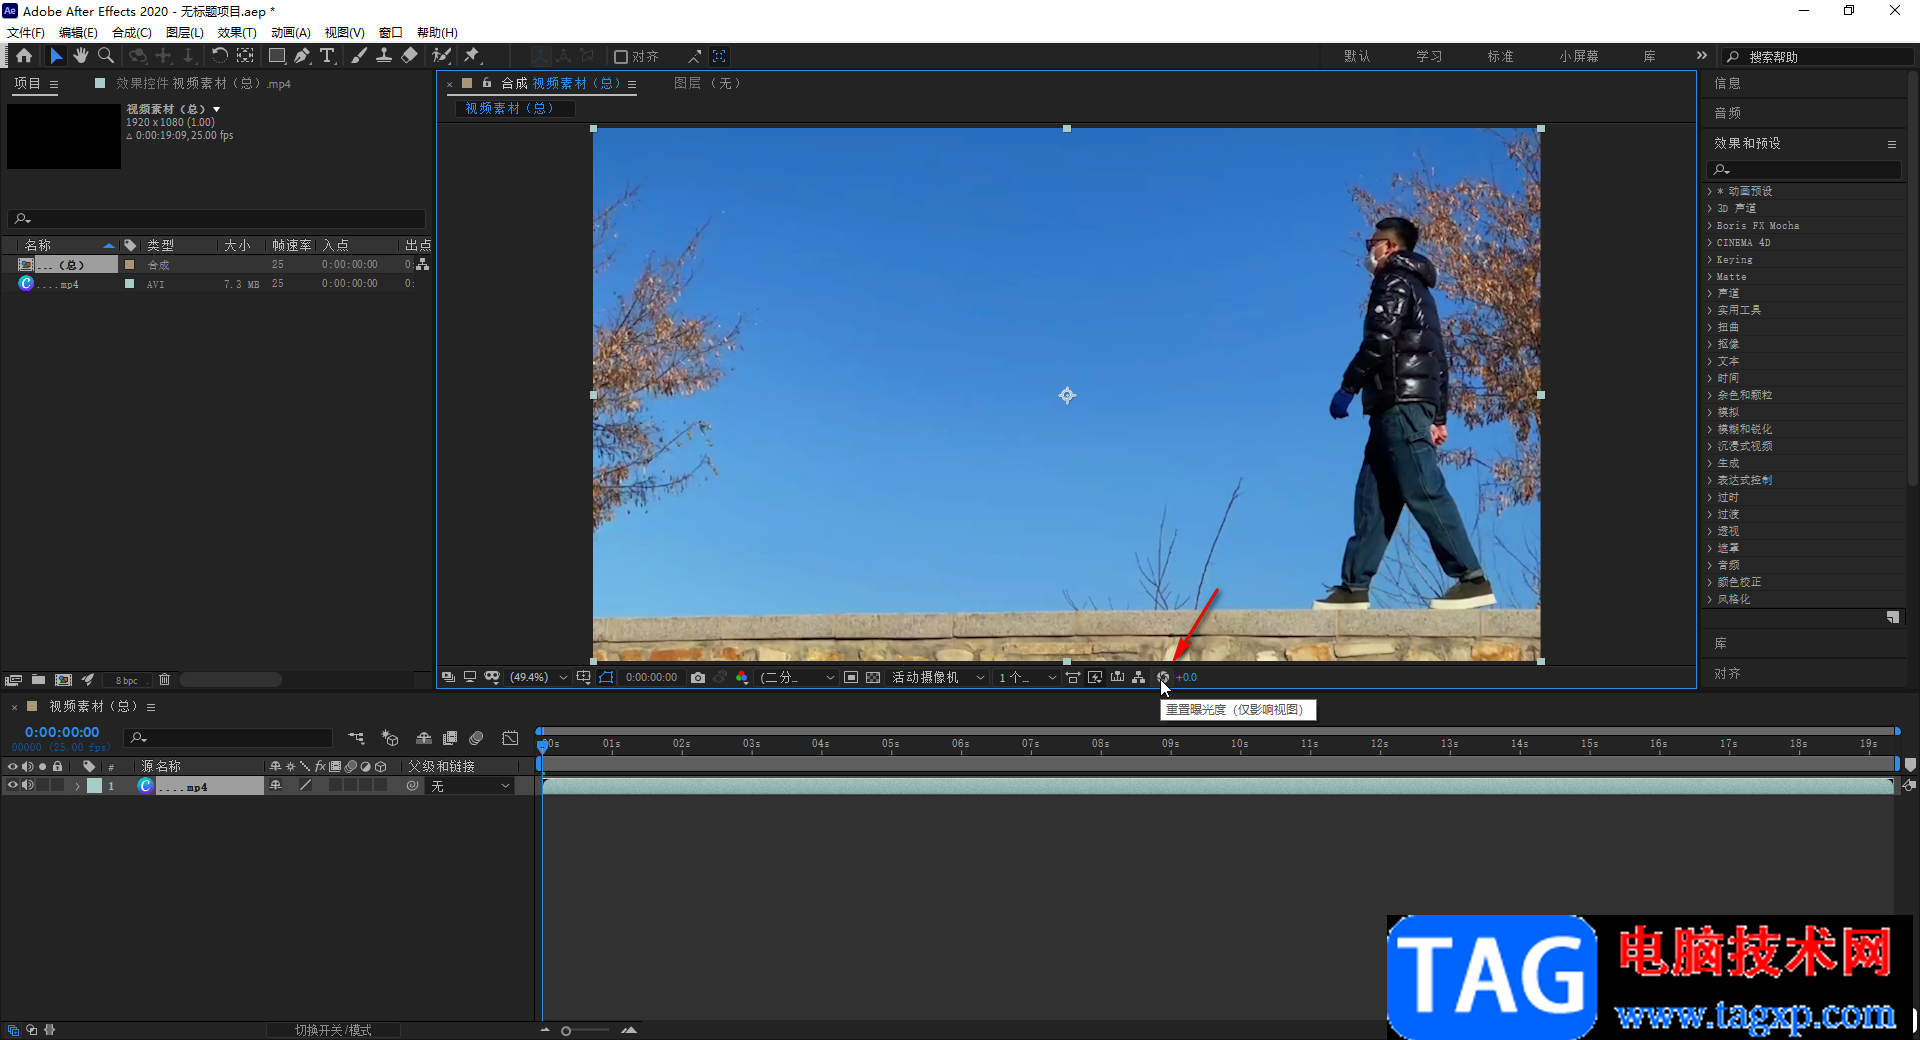This screenshot has height=1040, width=1920.
Task: Expand the 风格化 effects category
Action: click(1710, 599)
